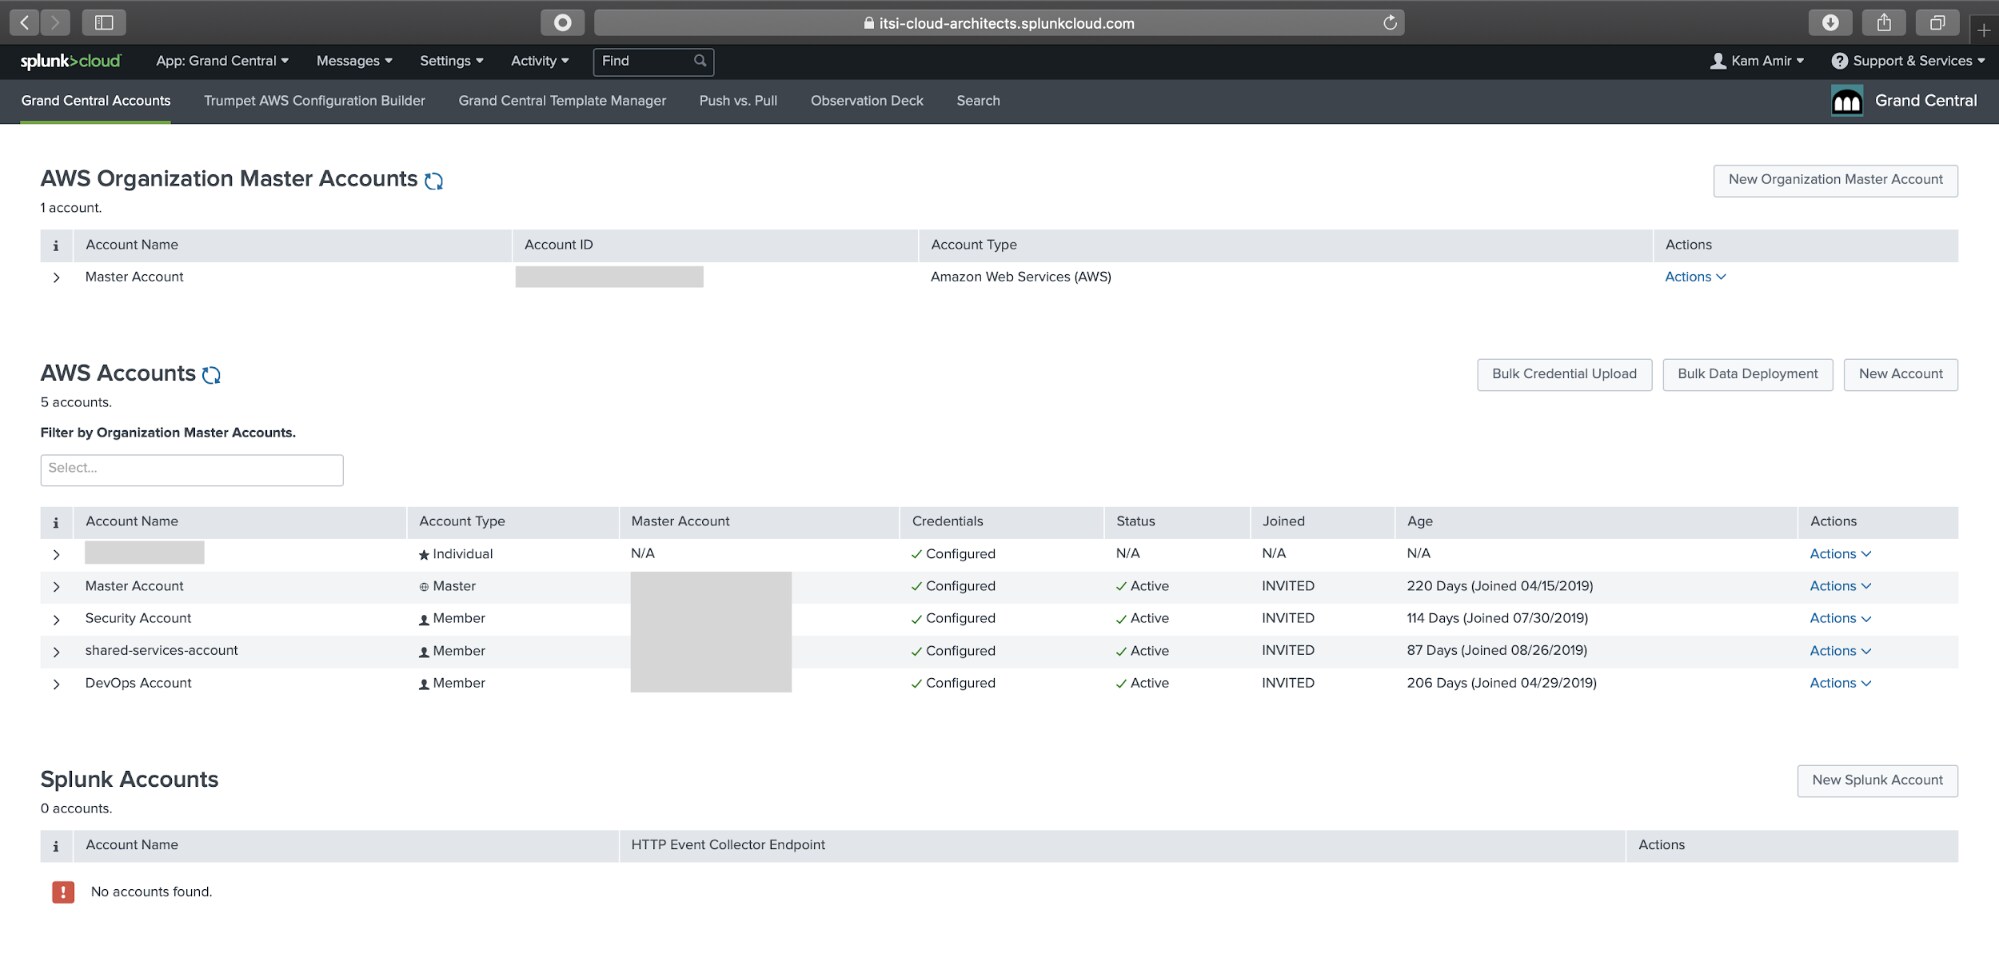
Task: Open the Settings menu
Action: point(451,61)
